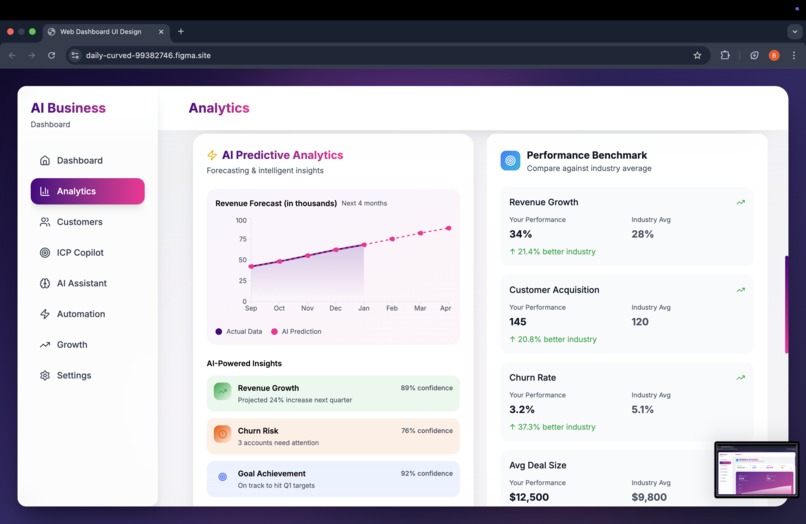The image size is (806, 524).
Task: Go forward in browser history
Action: [32, 56]
